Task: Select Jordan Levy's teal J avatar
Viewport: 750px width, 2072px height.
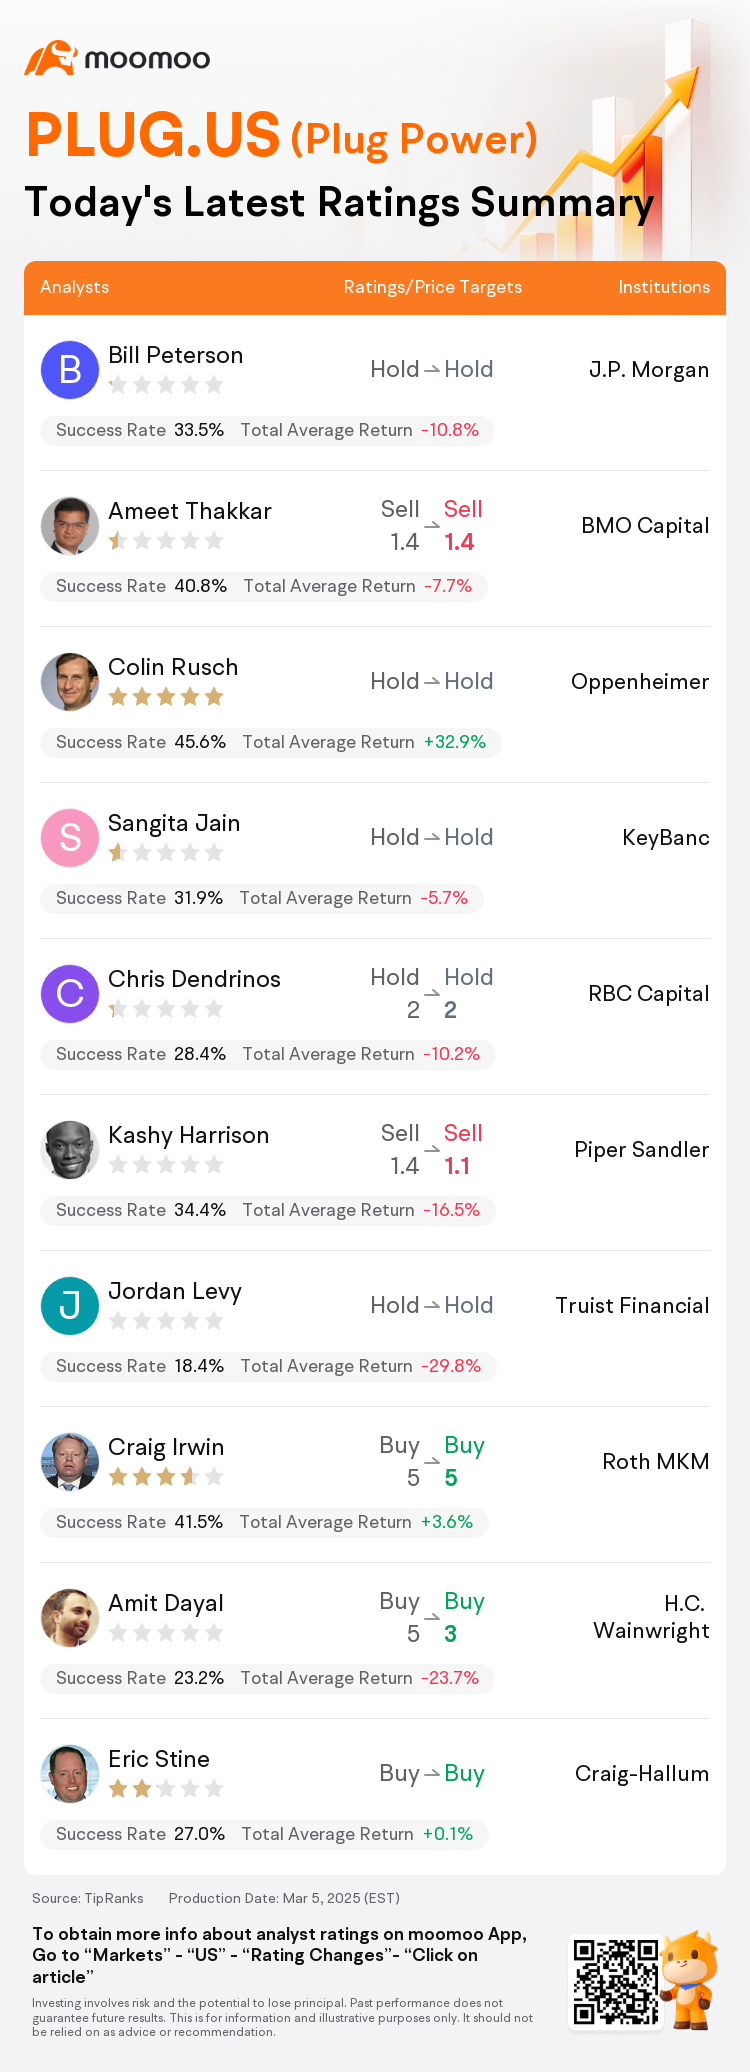Action: pos(70,1305)
